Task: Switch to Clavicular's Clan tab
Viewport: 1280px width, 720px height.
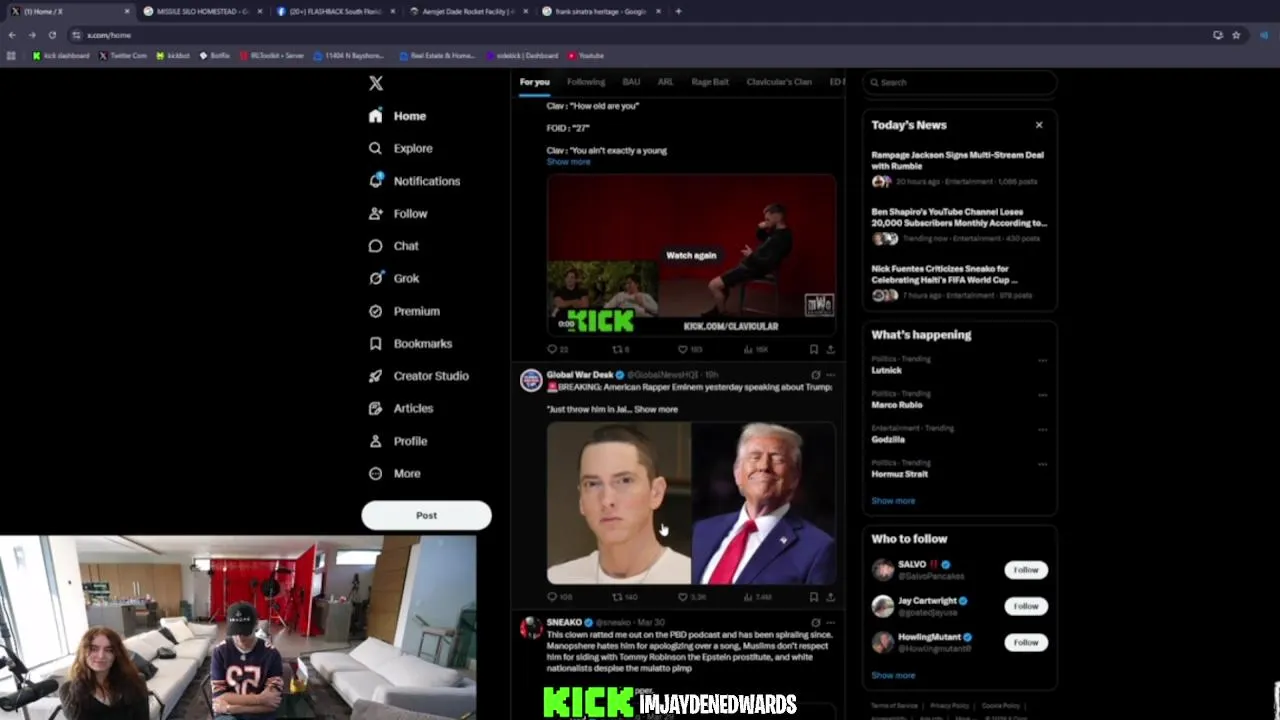Action: 779,82
